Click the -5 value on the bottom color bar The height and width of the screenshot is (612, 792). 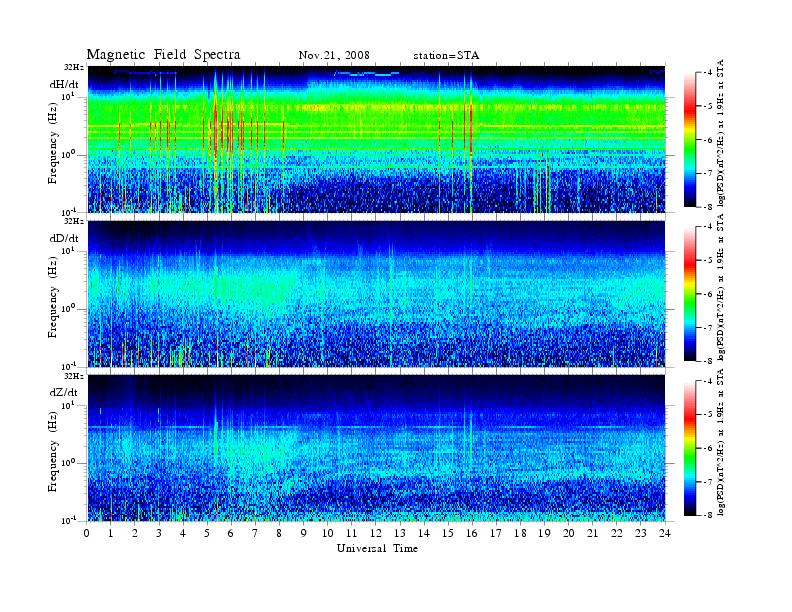tap(709, 415)
